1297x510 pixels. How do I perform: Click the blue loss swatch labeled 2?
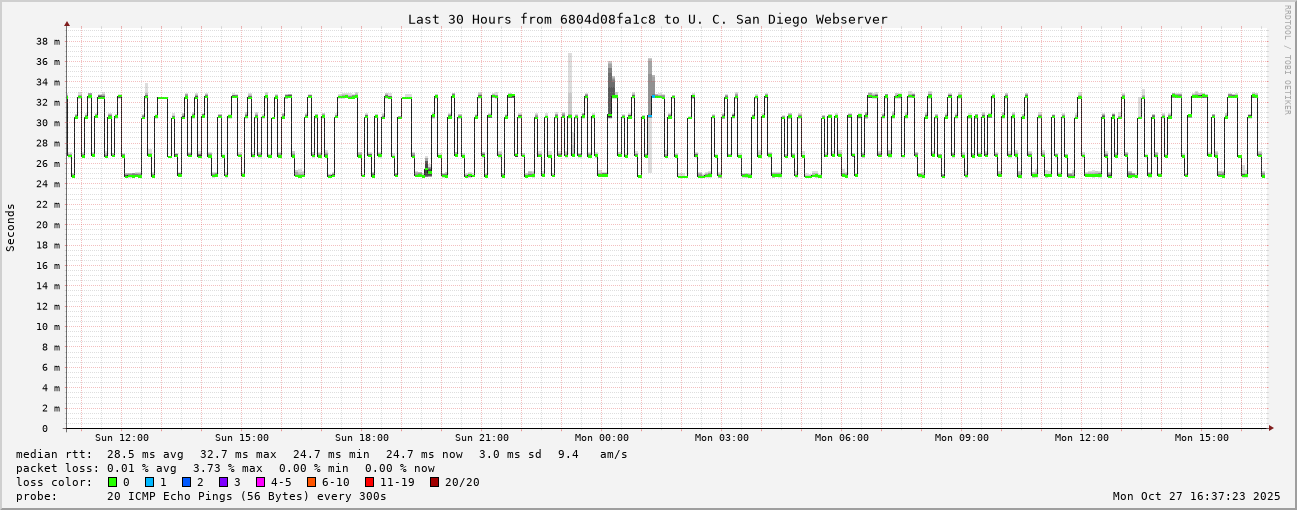(187, 482)
